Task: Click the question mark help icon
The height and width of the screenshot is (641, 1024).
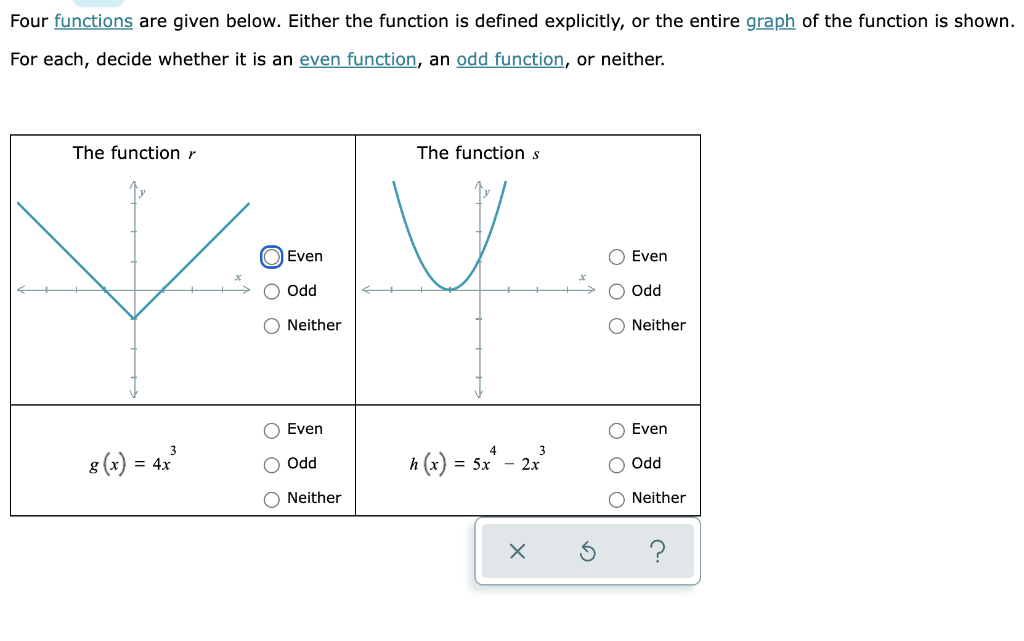Action: click(657, 551)
